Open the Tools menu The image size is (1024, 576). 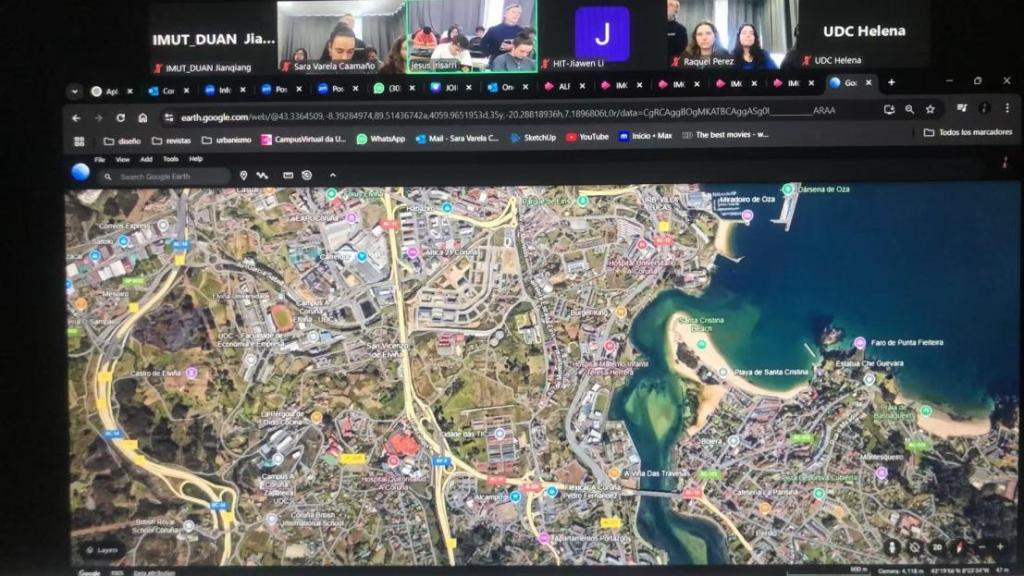coord(171,159)
